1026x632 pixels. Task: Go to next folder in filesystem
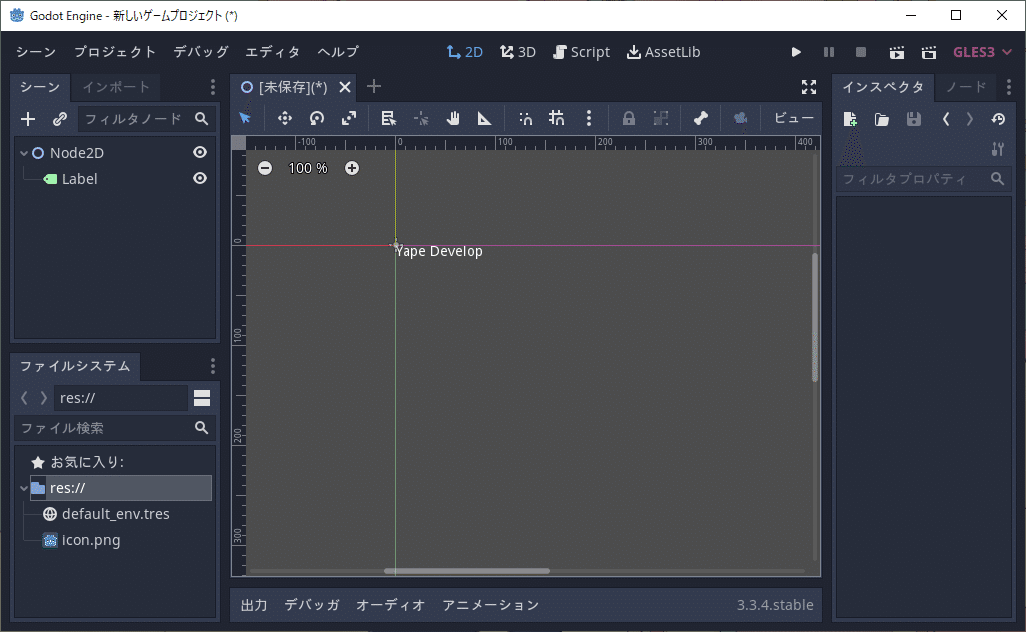click(43, 398)
